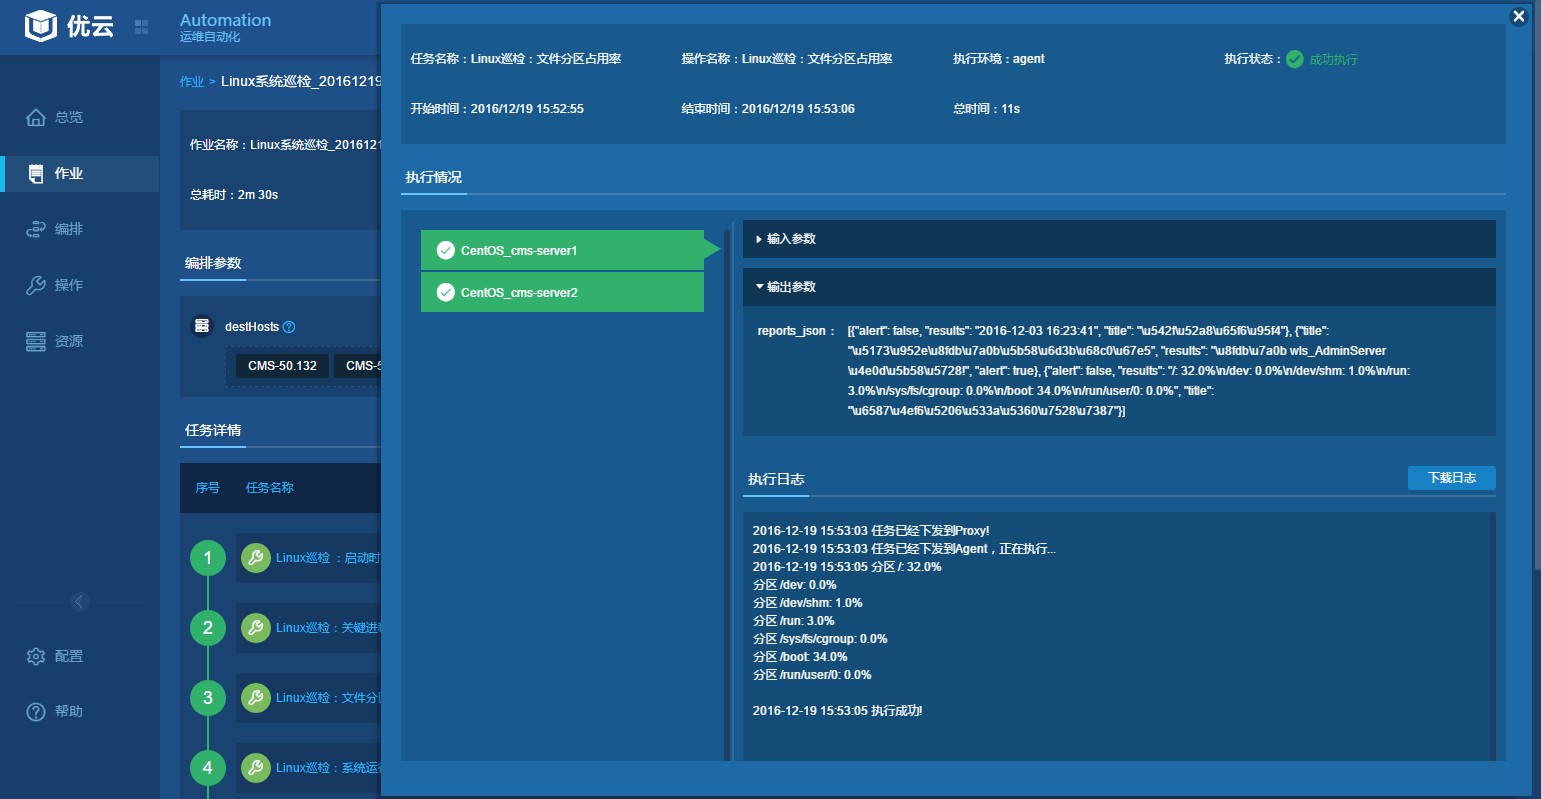The image size is (1541, 799).
Task: Click 总时间：11s text
Action: (986, 109)
